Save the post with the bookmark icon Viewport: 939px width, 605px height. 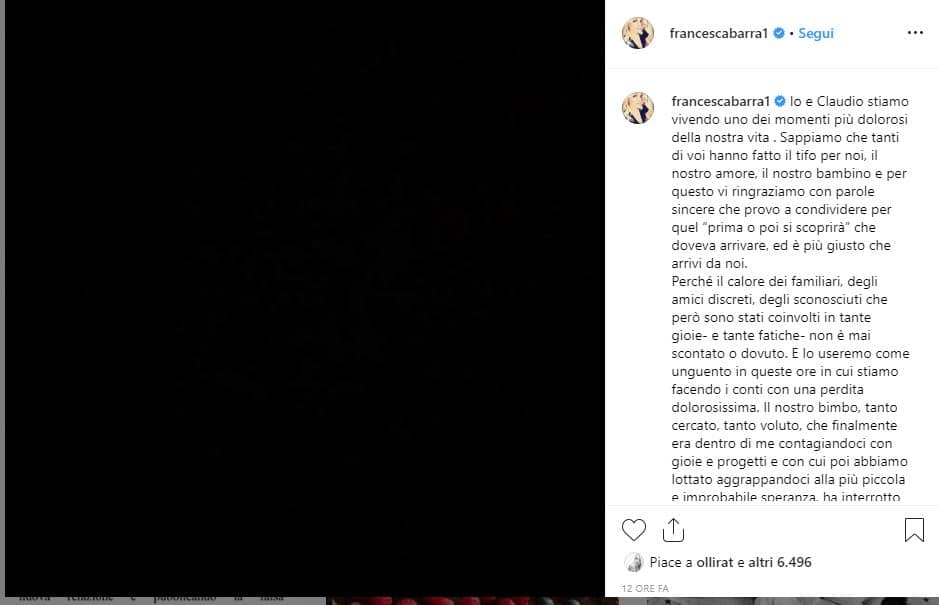coord(914,530)
